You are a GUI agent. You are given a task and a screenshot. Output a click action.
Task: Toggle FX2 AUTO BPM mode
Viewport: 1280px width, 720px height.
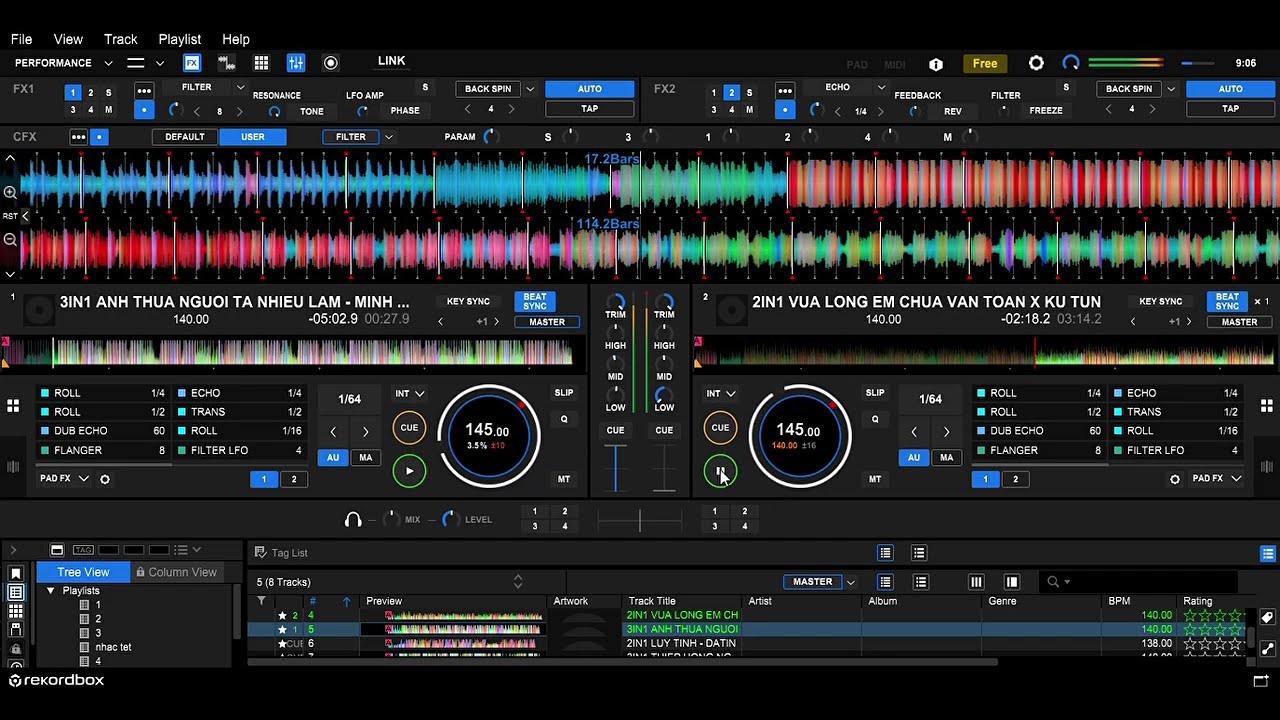tap(1230, 89)
